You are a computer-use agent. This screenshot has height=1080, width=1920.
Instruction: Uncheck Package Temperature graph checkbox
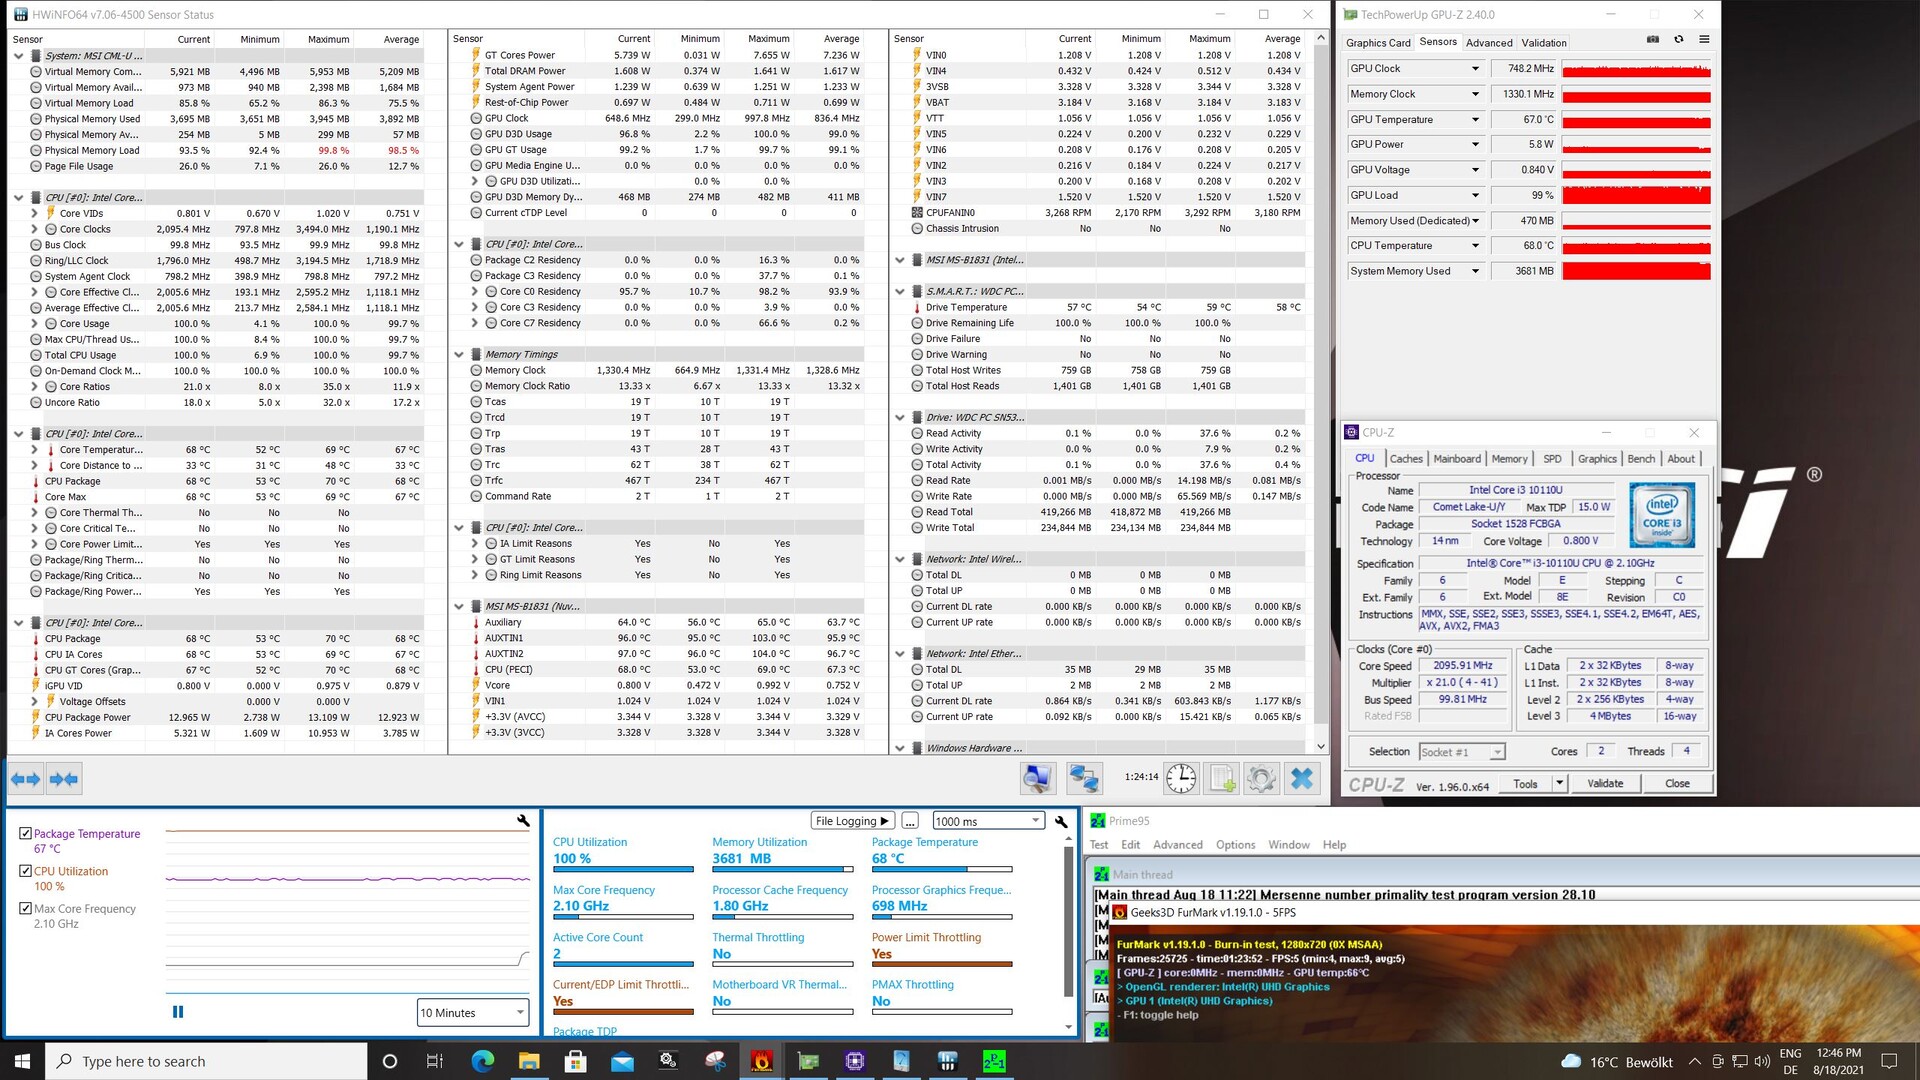pyautogui.click(x=25, y=833)
